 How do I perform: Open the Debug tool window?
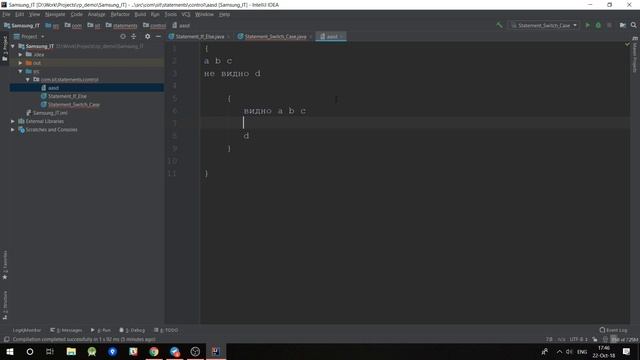click(x=132, y=330)
